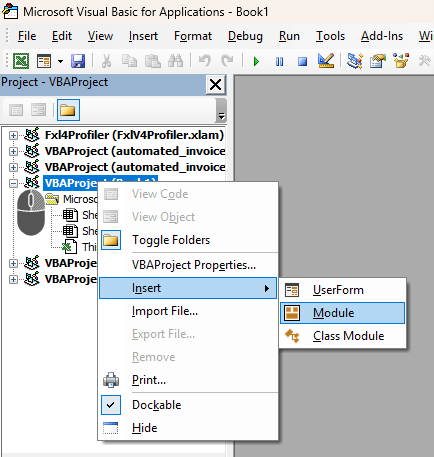
Task: Open the Debug menu
Action: (x=245, y=36)
